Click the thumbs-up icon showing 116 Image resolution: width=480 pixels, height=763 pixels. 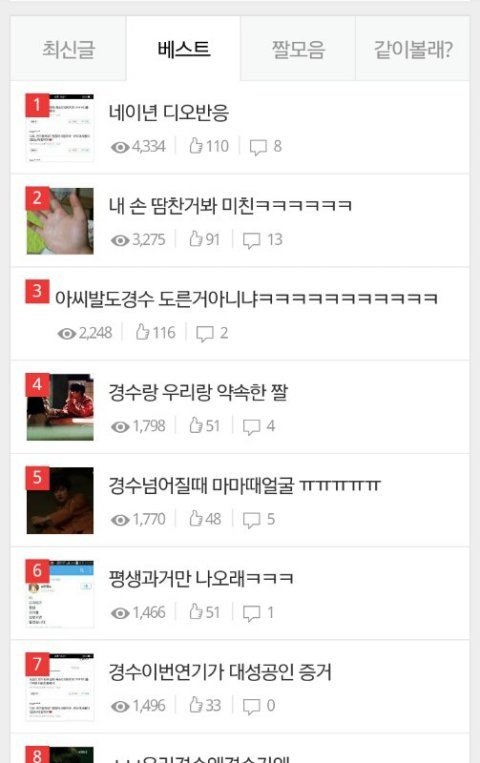[142, 332]
